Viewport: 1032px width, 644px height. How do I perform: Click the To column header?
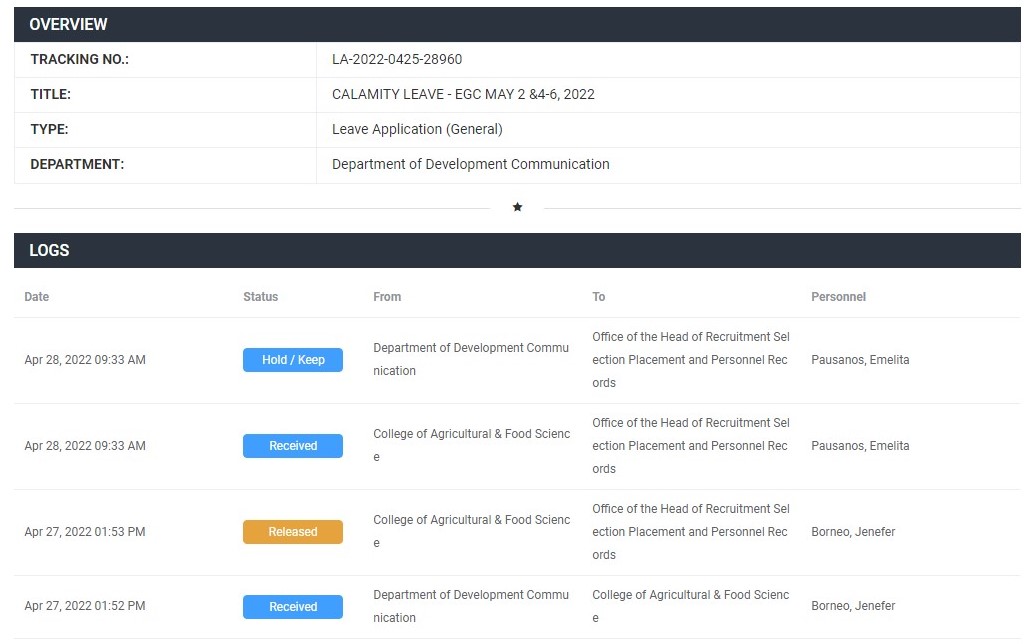click(599, 297)
